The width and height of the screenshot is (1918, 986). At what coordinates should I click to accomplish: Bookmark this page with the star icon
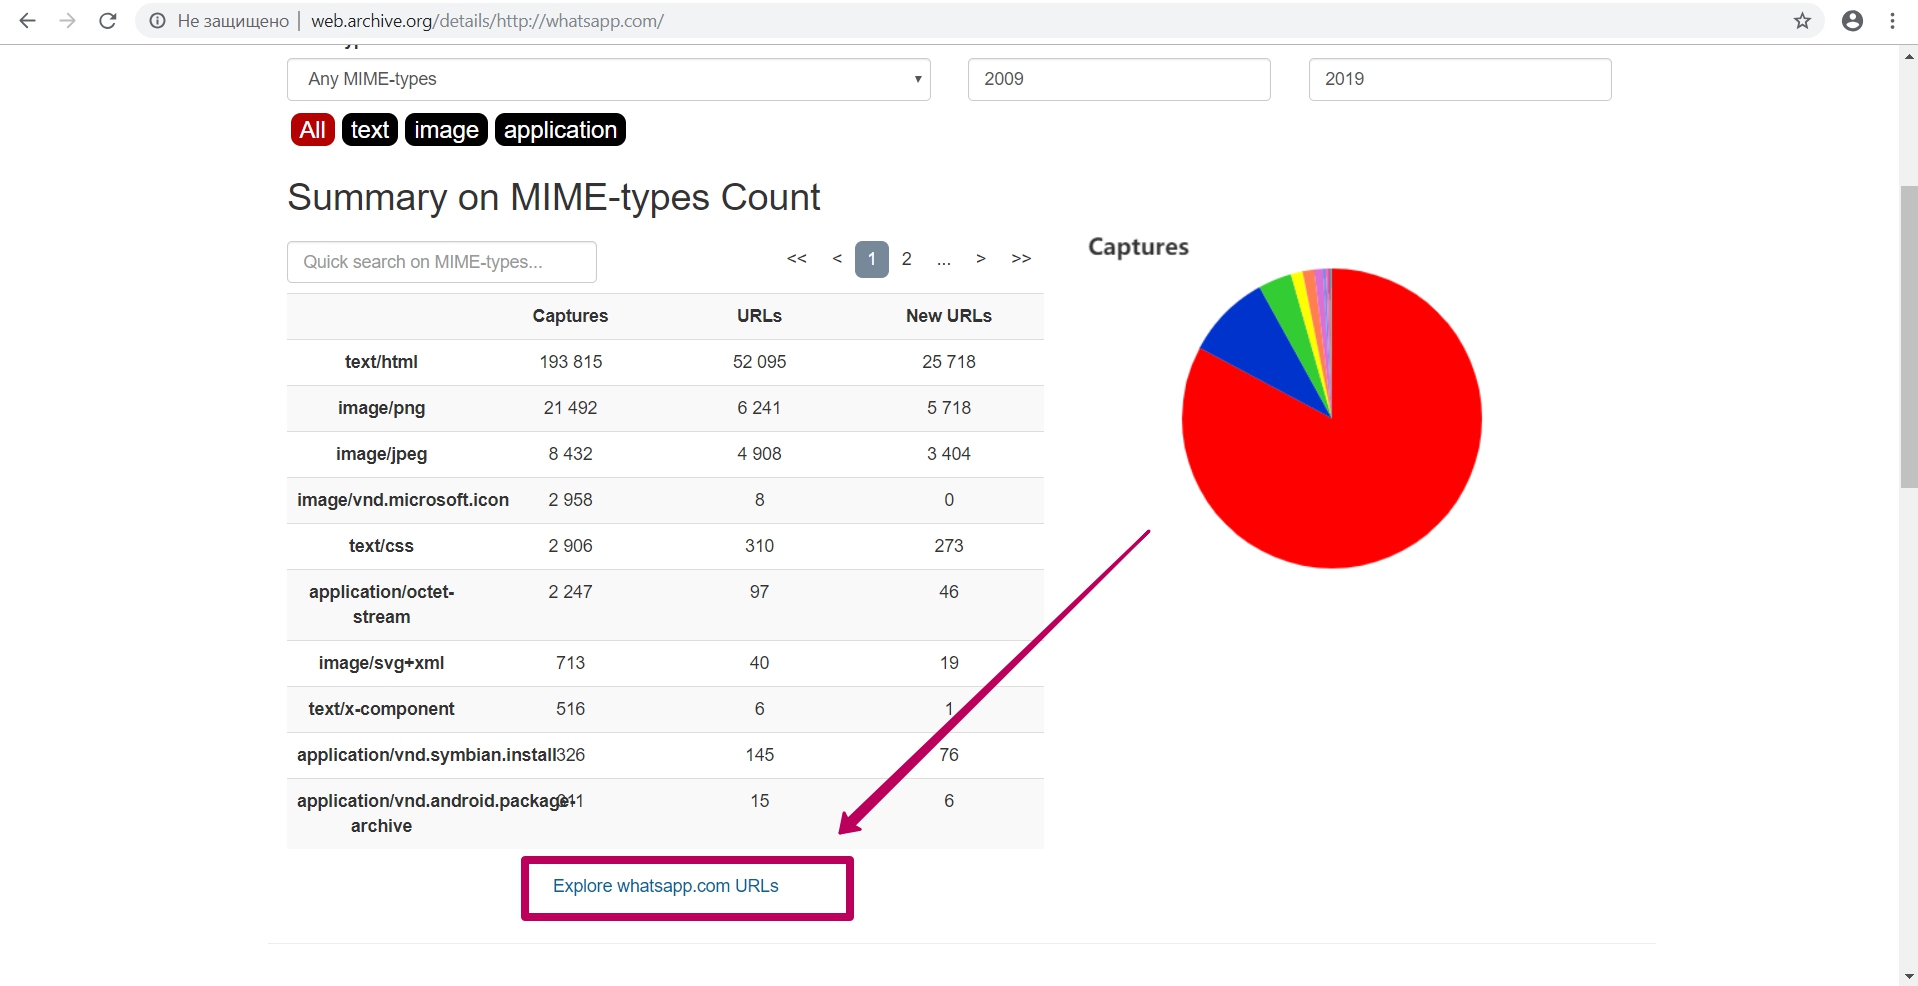(x=1802, y=21)
